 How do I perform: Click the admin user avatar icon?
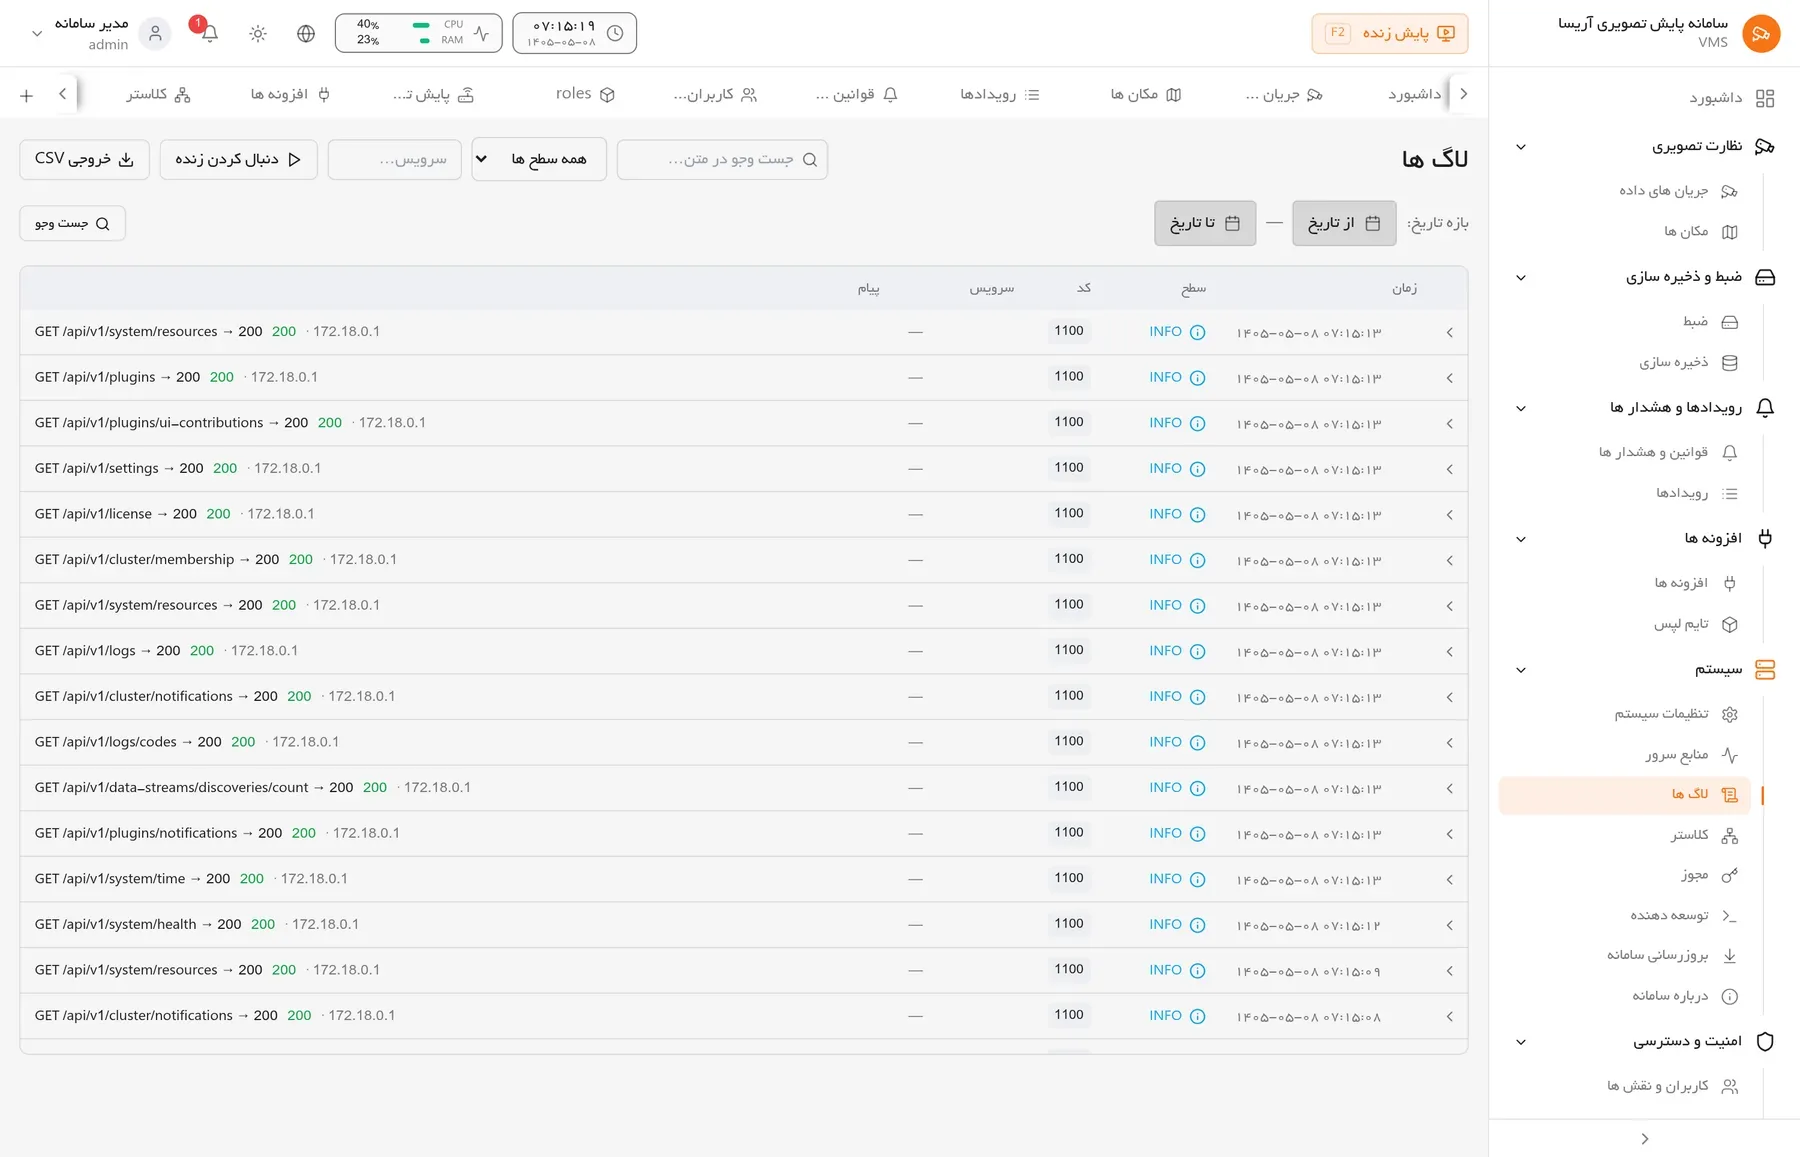155,33
